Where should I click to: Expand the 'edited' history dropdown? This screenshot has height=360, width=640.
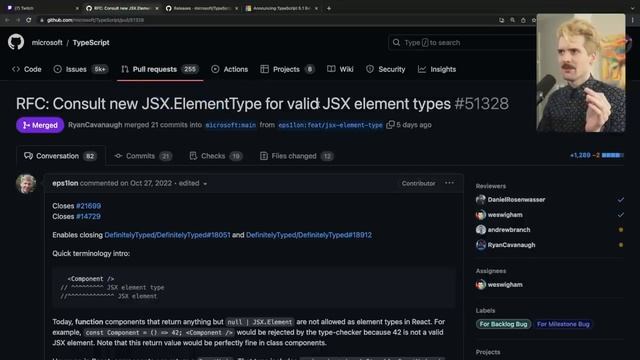point(193,183)
